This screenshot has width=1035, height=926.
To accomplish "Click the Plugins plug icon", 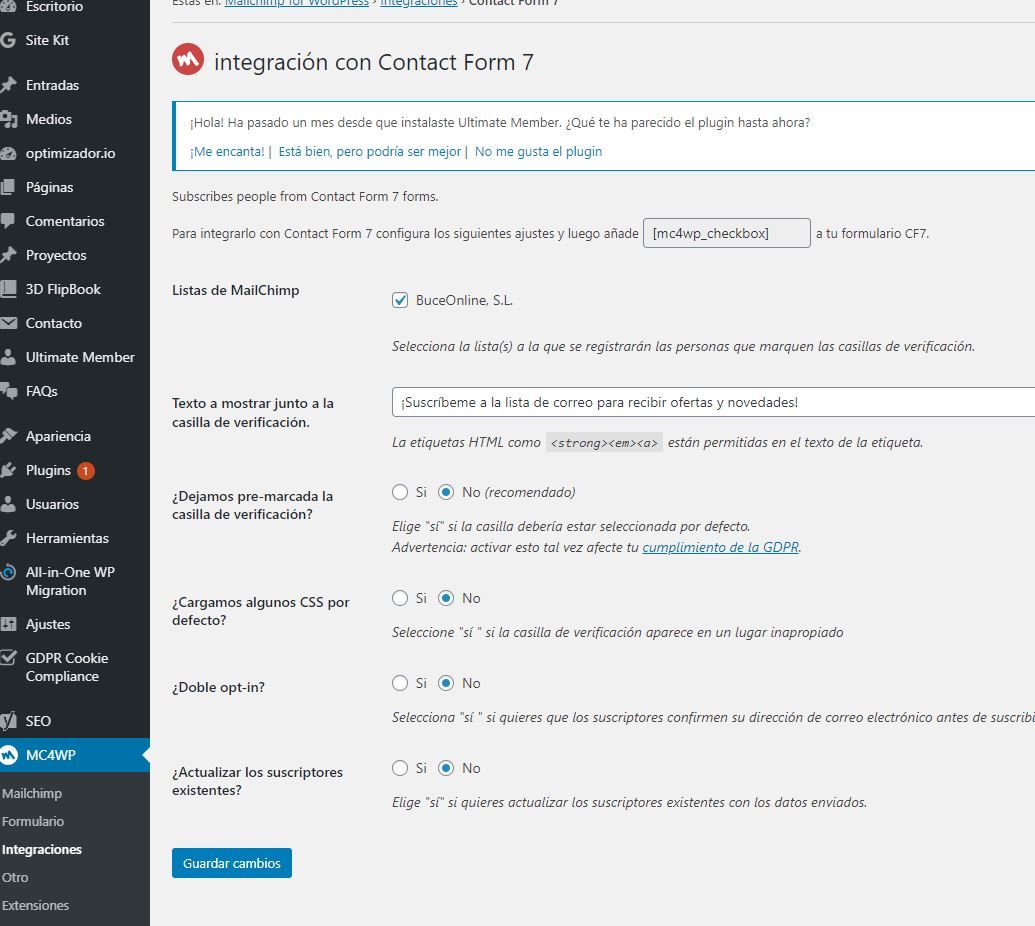I will pyautogui.click(x=9, y=471).
